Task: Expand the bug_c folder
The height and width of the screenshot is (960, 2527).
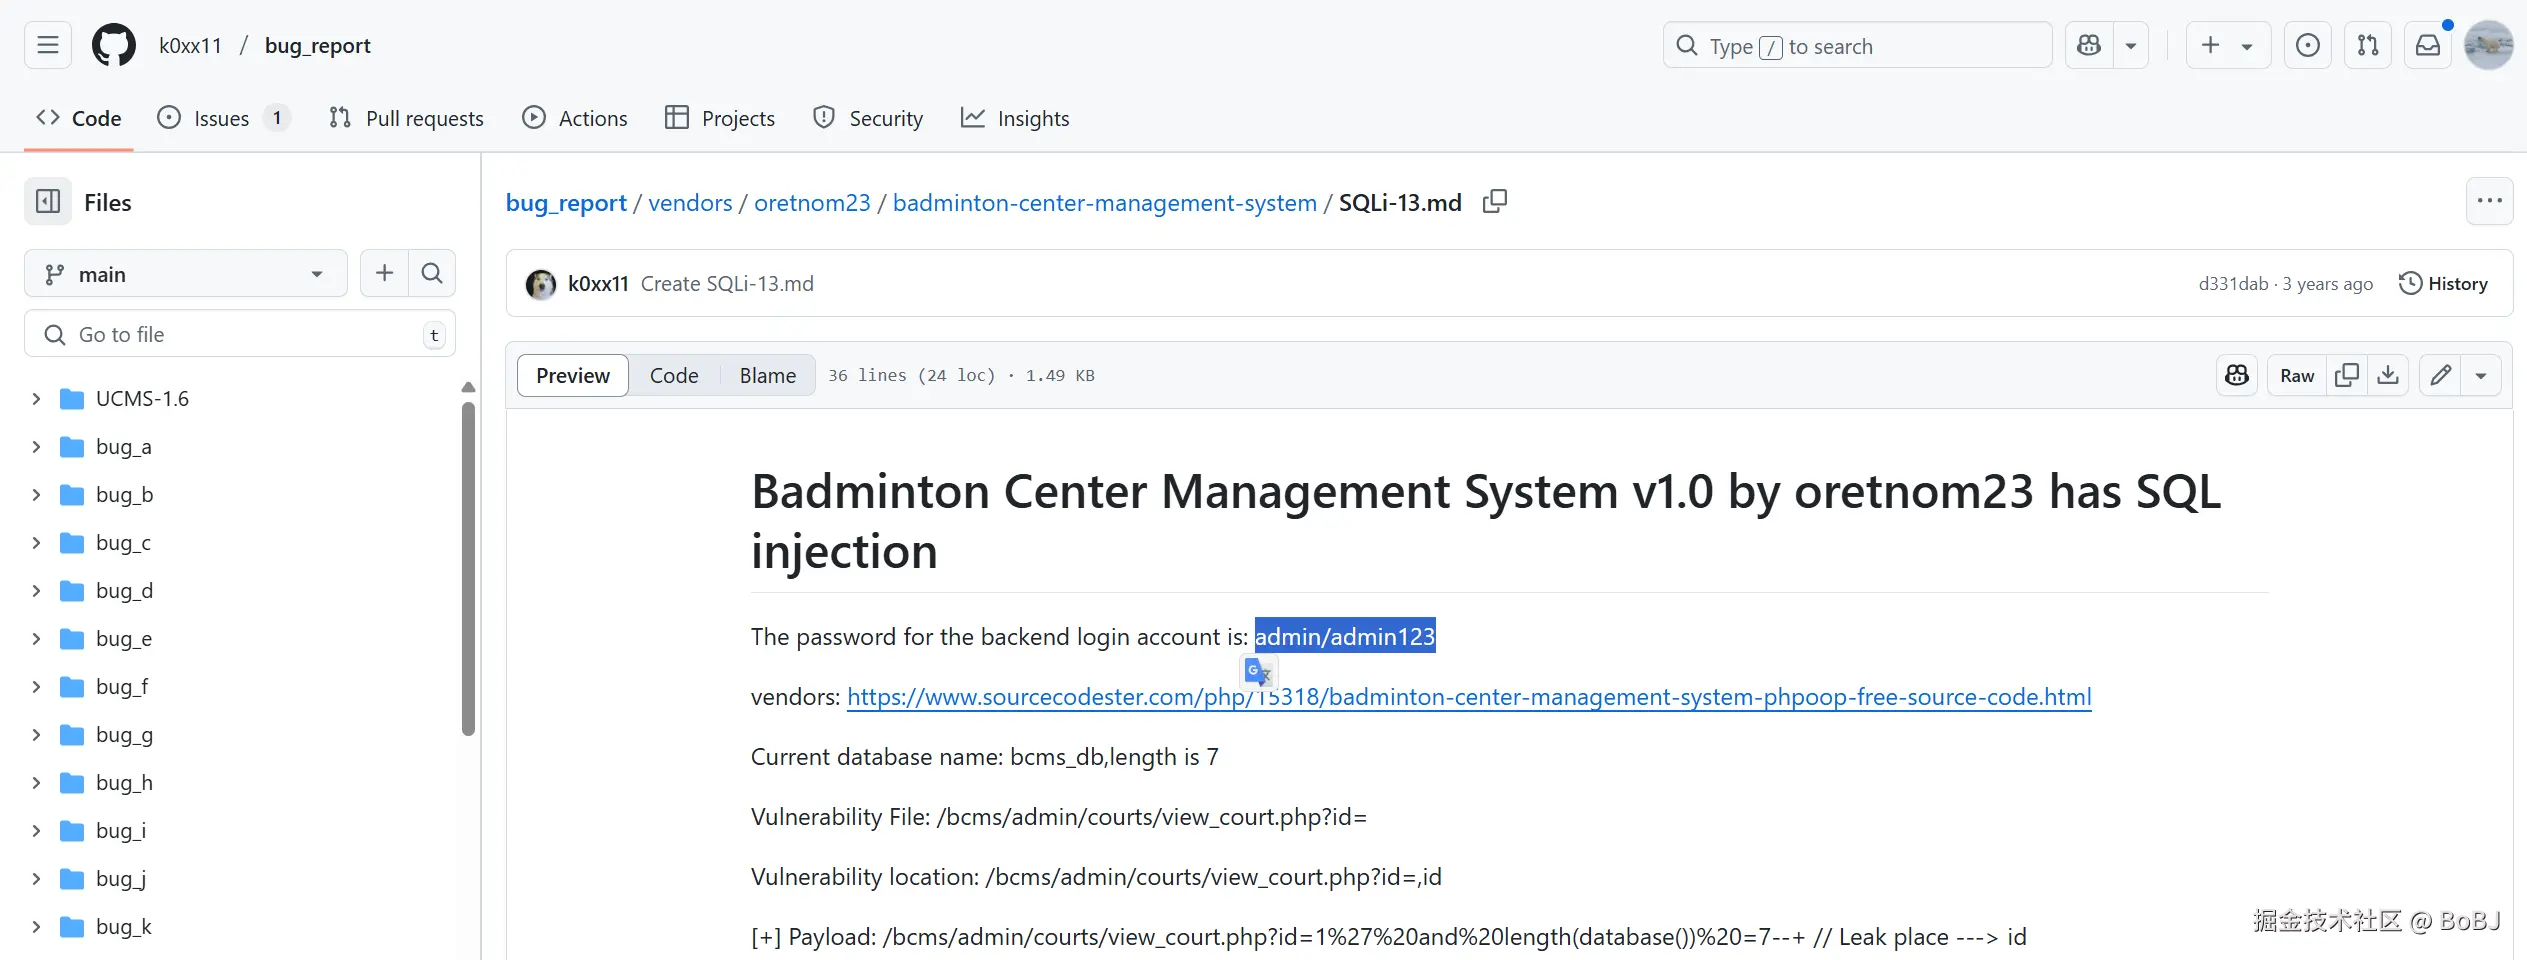Action: tap(36, 543)
